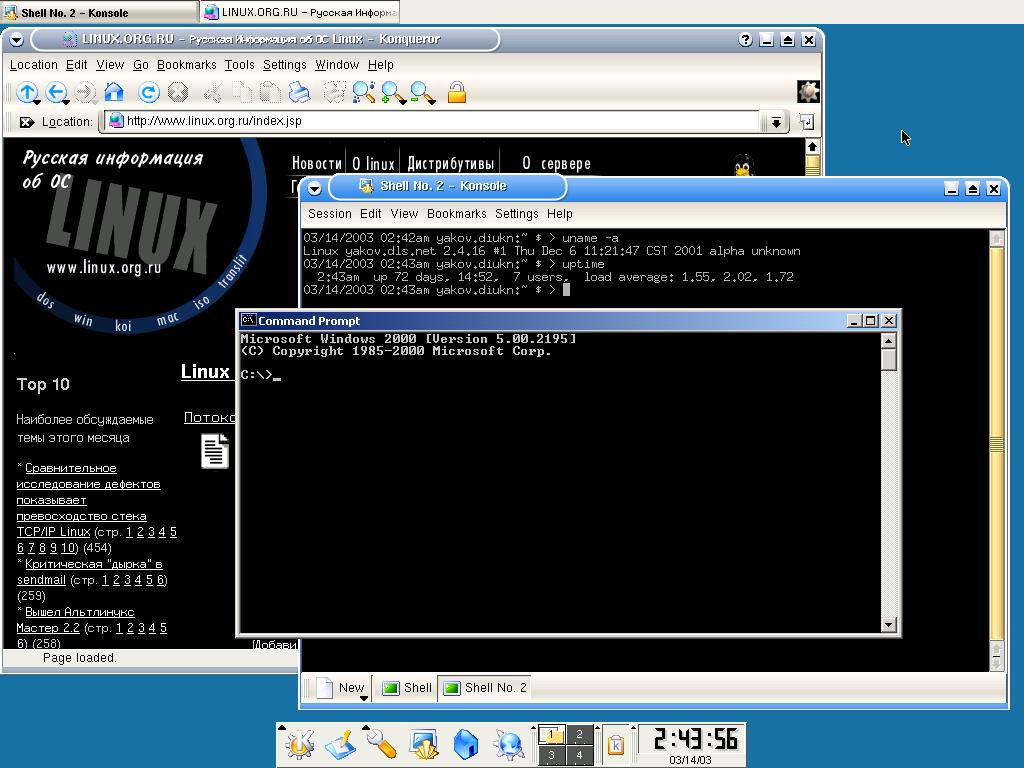Launch the text editor icon in the panel
1024x768 pixels.
[340, 744]
